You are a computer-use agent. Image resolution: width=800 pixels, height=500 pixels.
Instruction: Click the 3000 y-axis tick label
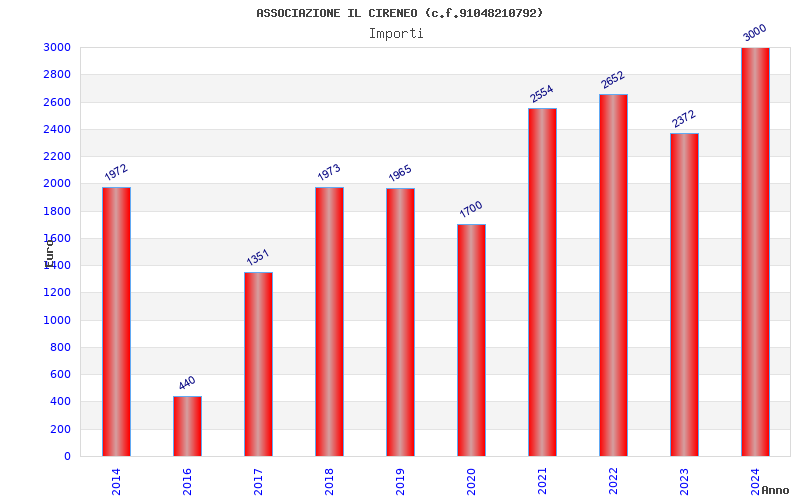click(57, 47)
